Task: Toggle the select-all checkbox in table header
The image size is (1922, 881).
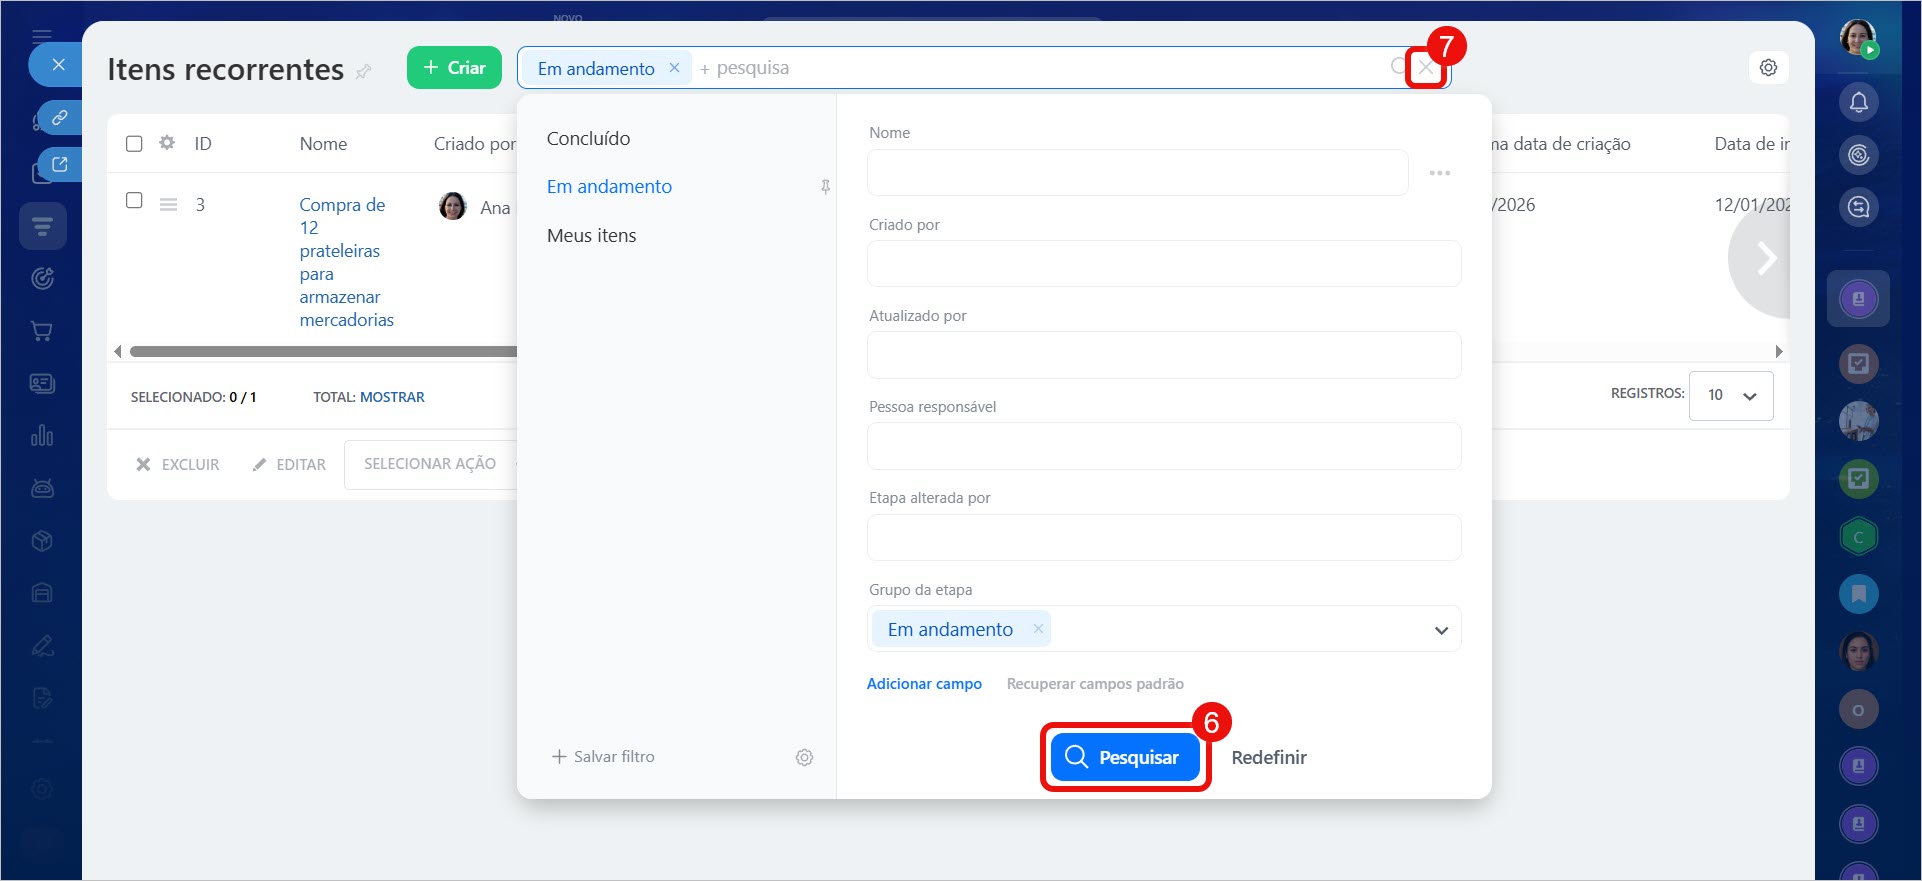Action: coord(134,143)
